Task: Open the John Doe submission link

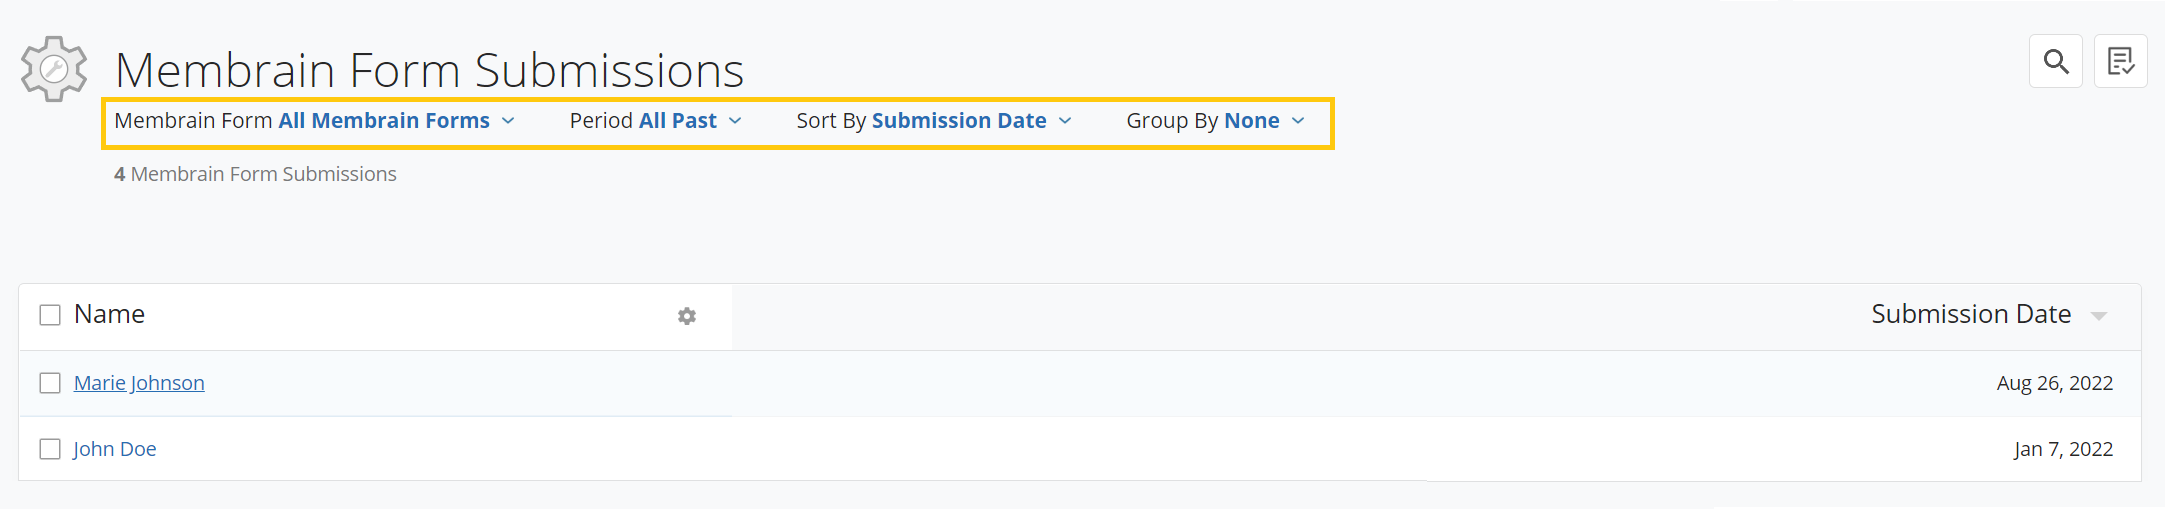Action: tap(115, 449)
